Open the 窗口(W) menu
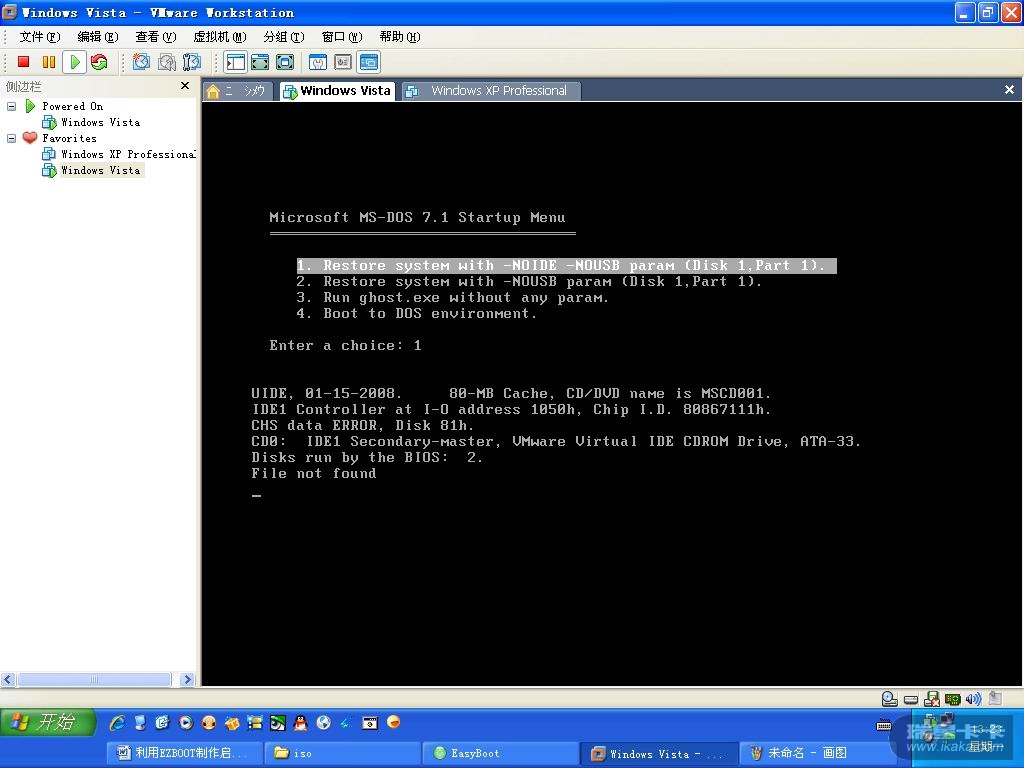This screenshot has width=1024, height=768. tap(342, 37)
